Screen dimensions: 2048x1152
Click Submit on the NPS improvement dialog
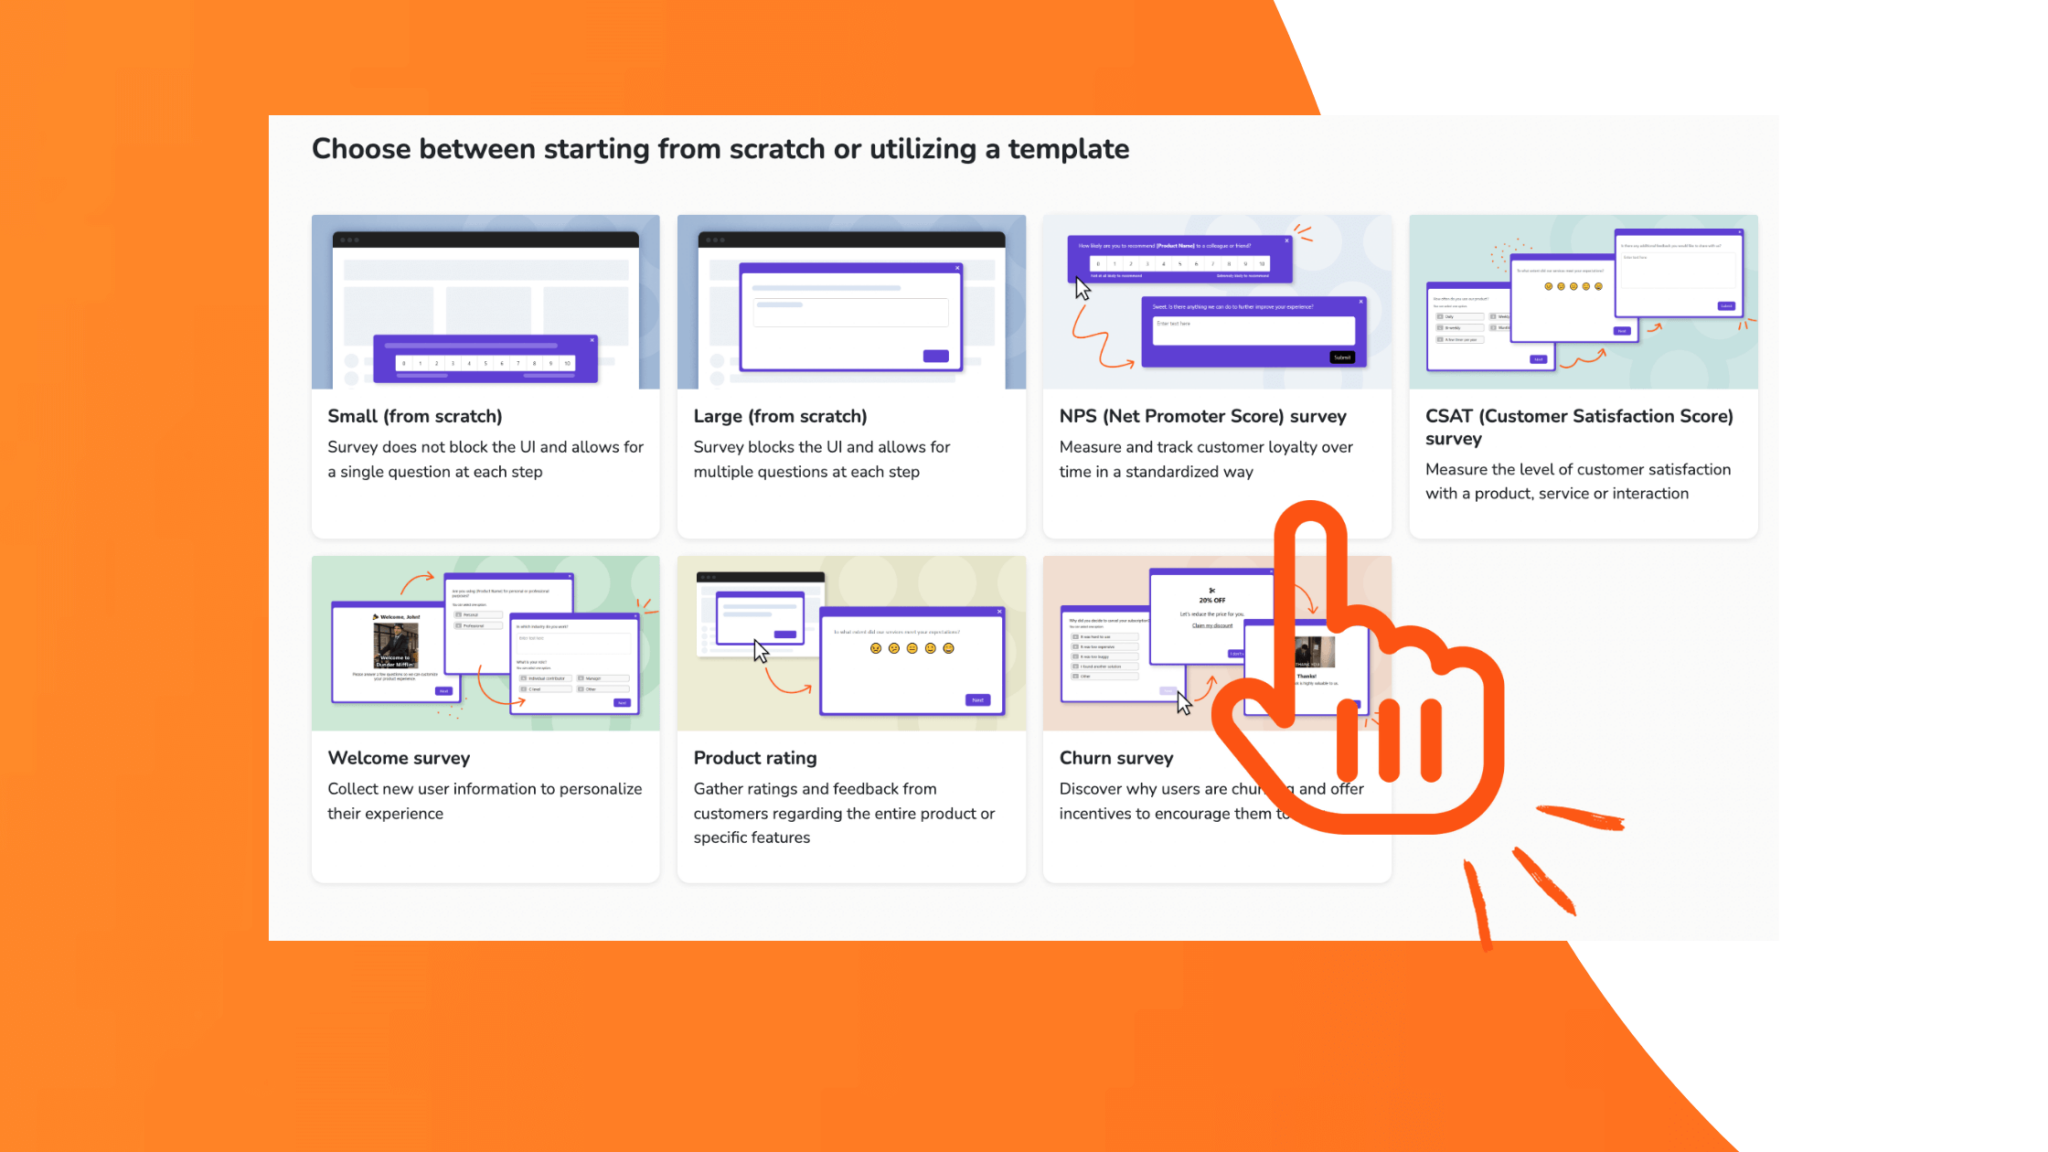[x=1342, y=357]
